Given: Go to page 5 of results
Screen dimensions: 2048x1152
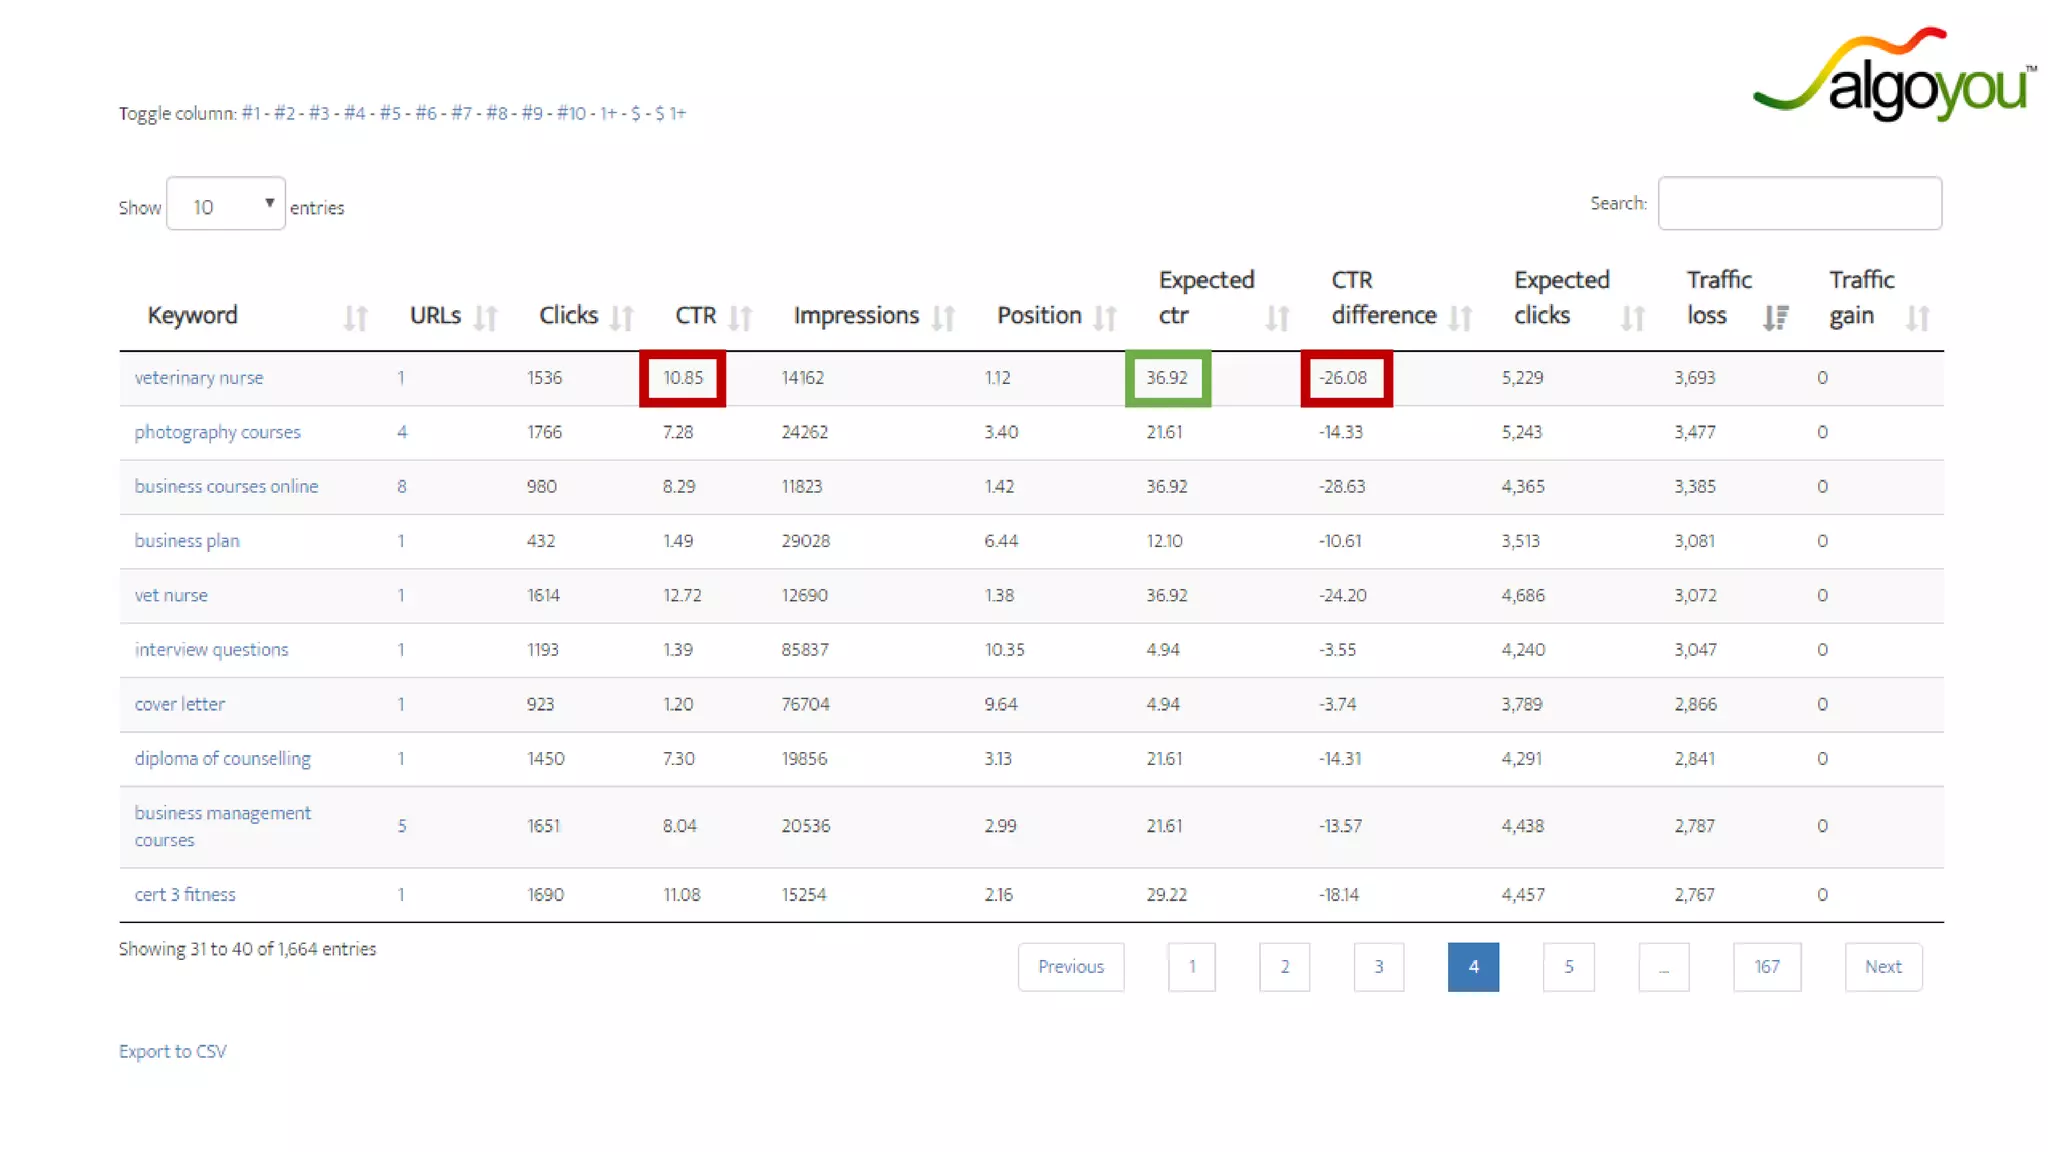Looking at the screenshot, I should tap(1568, 967).
